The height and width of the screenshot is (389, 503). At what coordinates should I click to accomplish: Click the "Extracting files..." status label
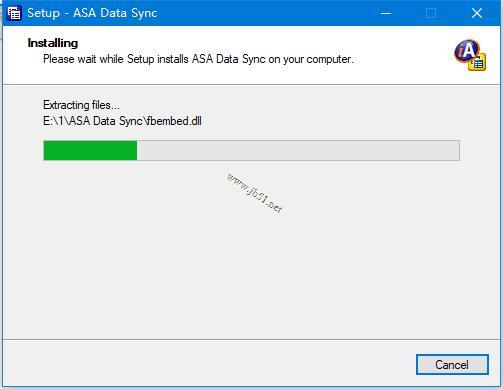(x=81, y=105)
